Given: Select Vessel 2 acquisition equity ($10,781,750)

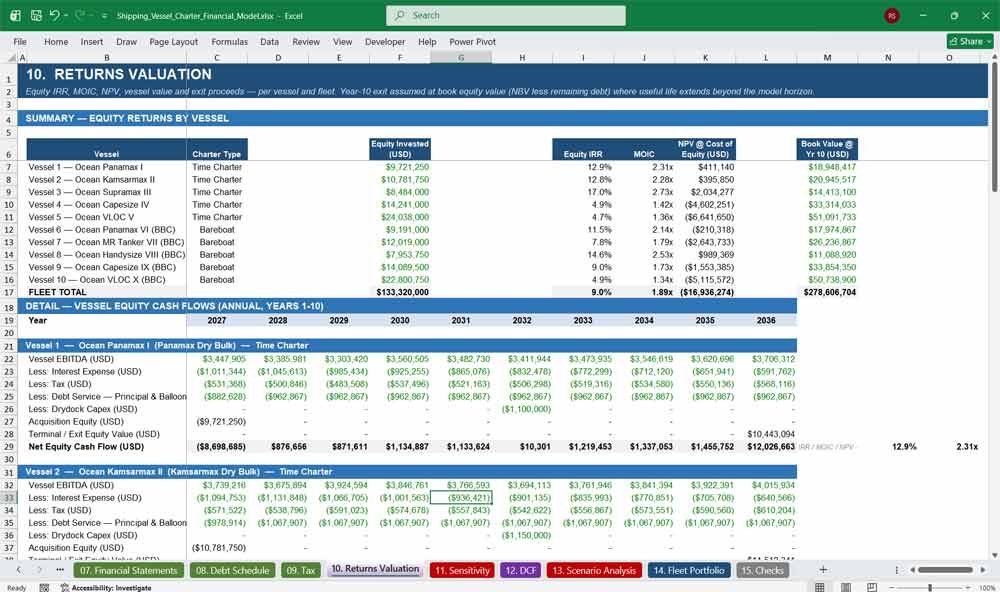Looking at the screenshot, I should 217,548.
